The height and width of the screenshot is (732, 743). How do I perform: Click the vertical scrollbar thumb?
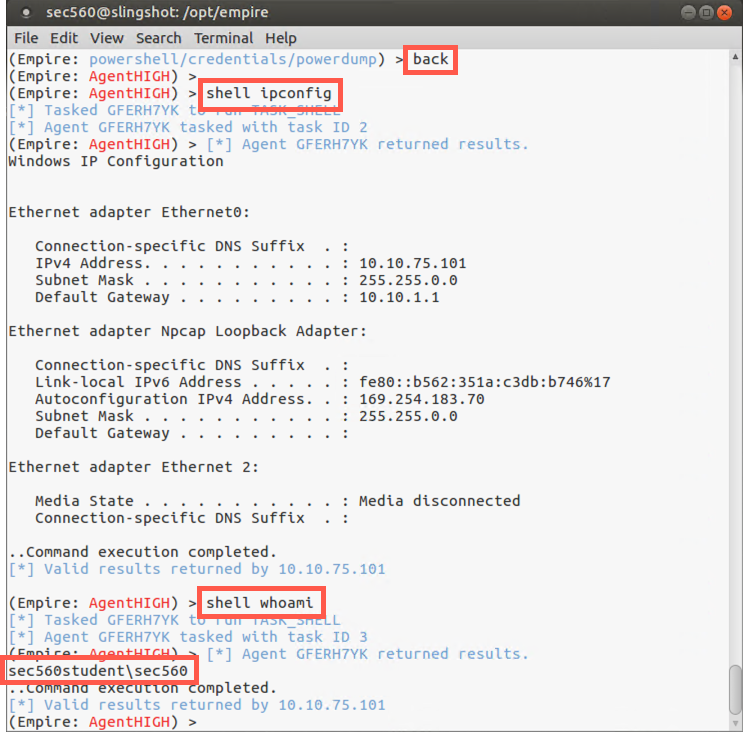(x=735, y=689)
